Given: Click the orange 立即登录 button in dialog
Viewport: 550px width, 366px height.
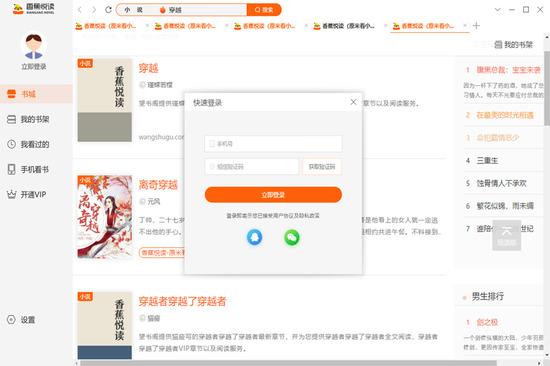Looking at the screenshot, I should click(x=273, y=195).
